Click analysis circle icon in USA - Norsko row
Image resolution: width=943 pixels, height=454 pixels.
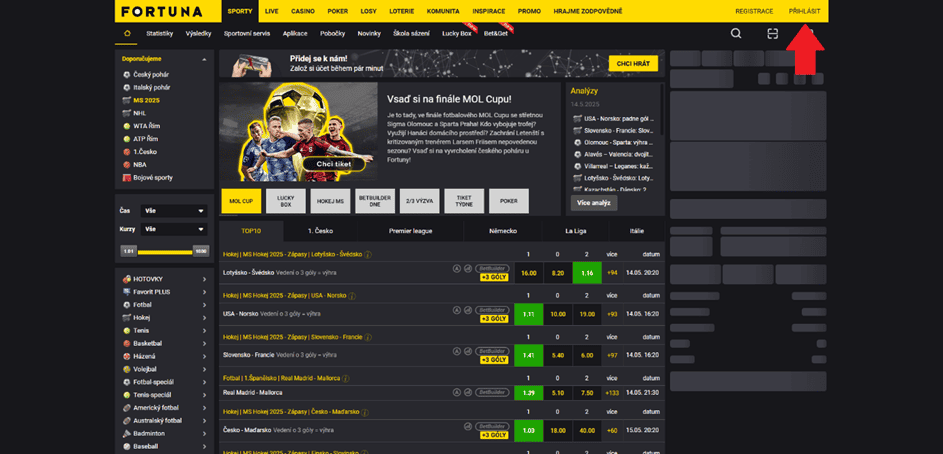pos(456,310)
